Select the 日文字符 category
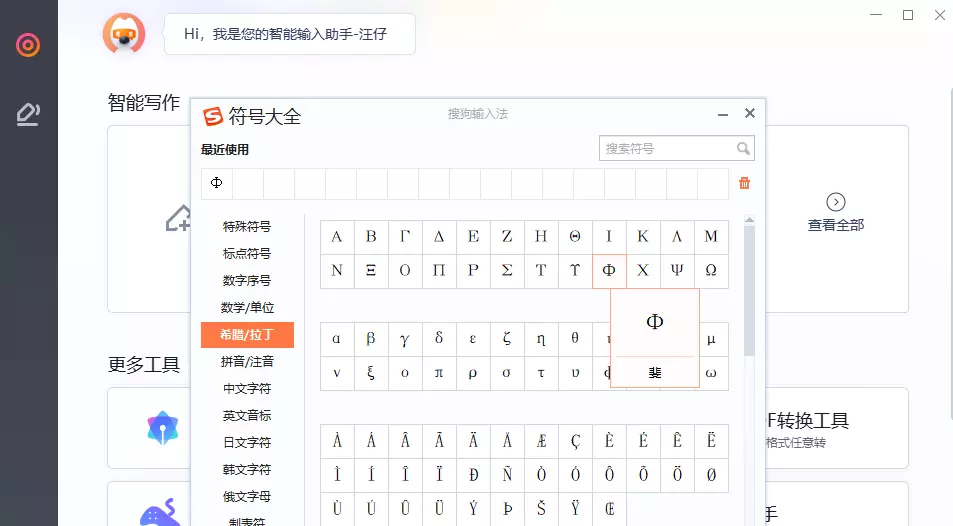This screenshot has height=526, width=953. tap(247, 443)
